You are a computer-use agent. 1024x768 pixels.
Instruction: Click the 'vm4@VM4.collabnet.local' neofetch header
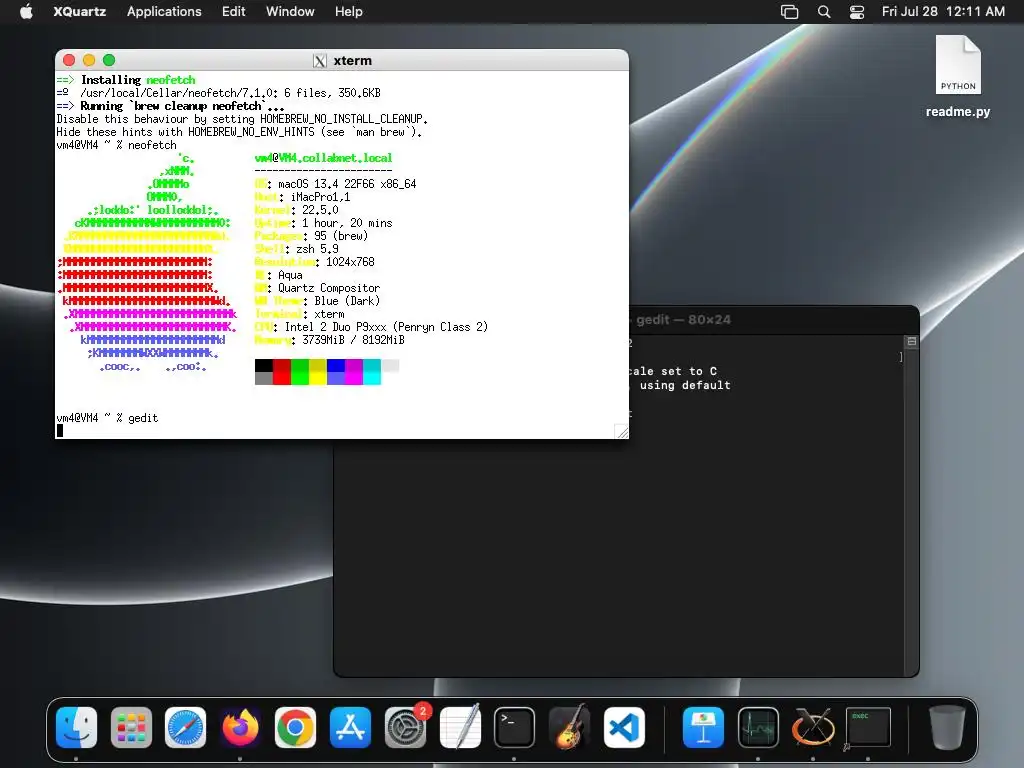[323, 158]
